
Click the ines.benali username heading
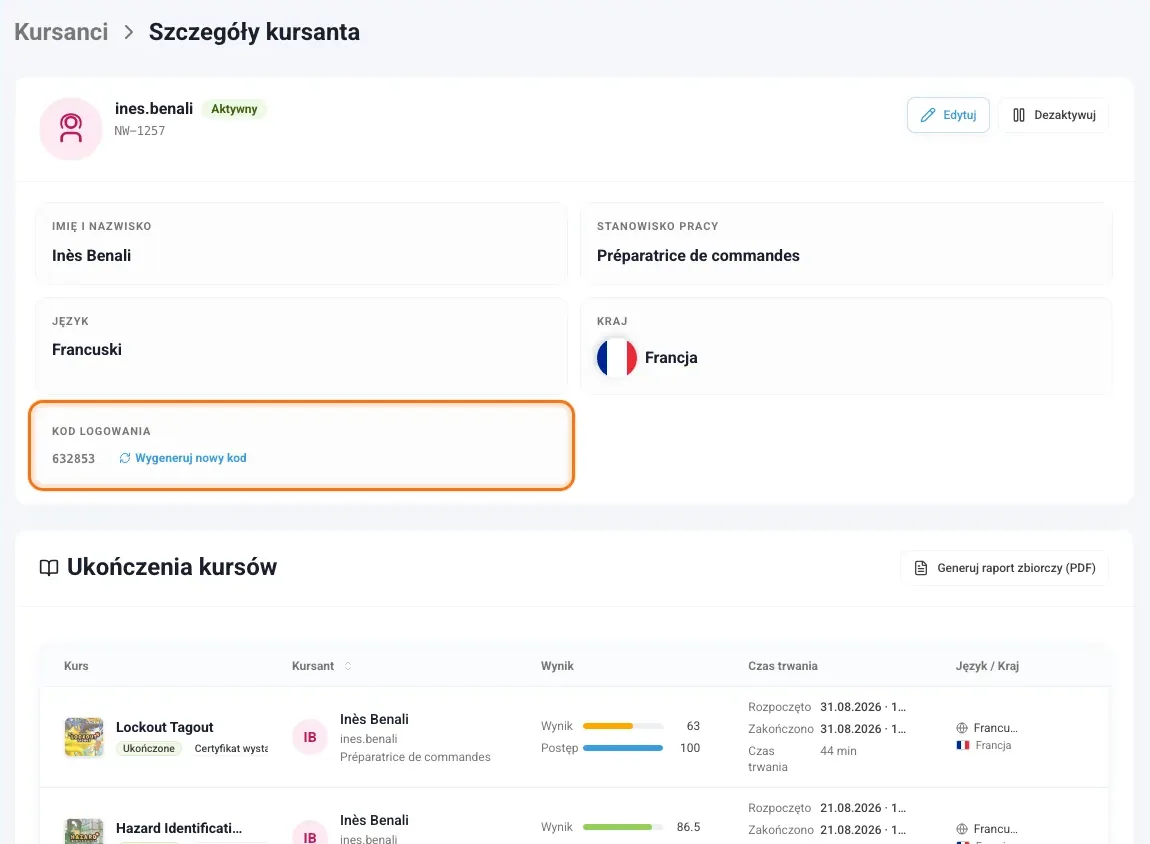click(x=154, y=109)
